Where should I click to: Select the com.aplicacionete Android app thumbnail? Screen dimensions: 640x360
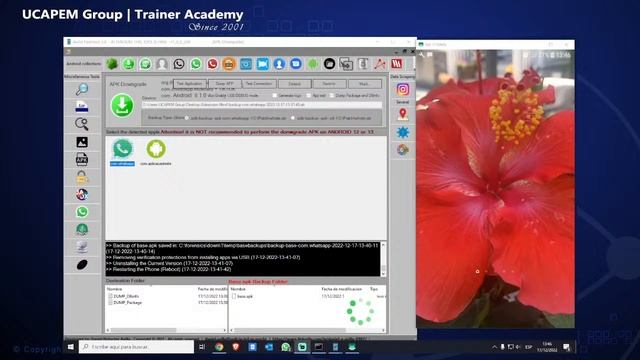click(156, 152)
